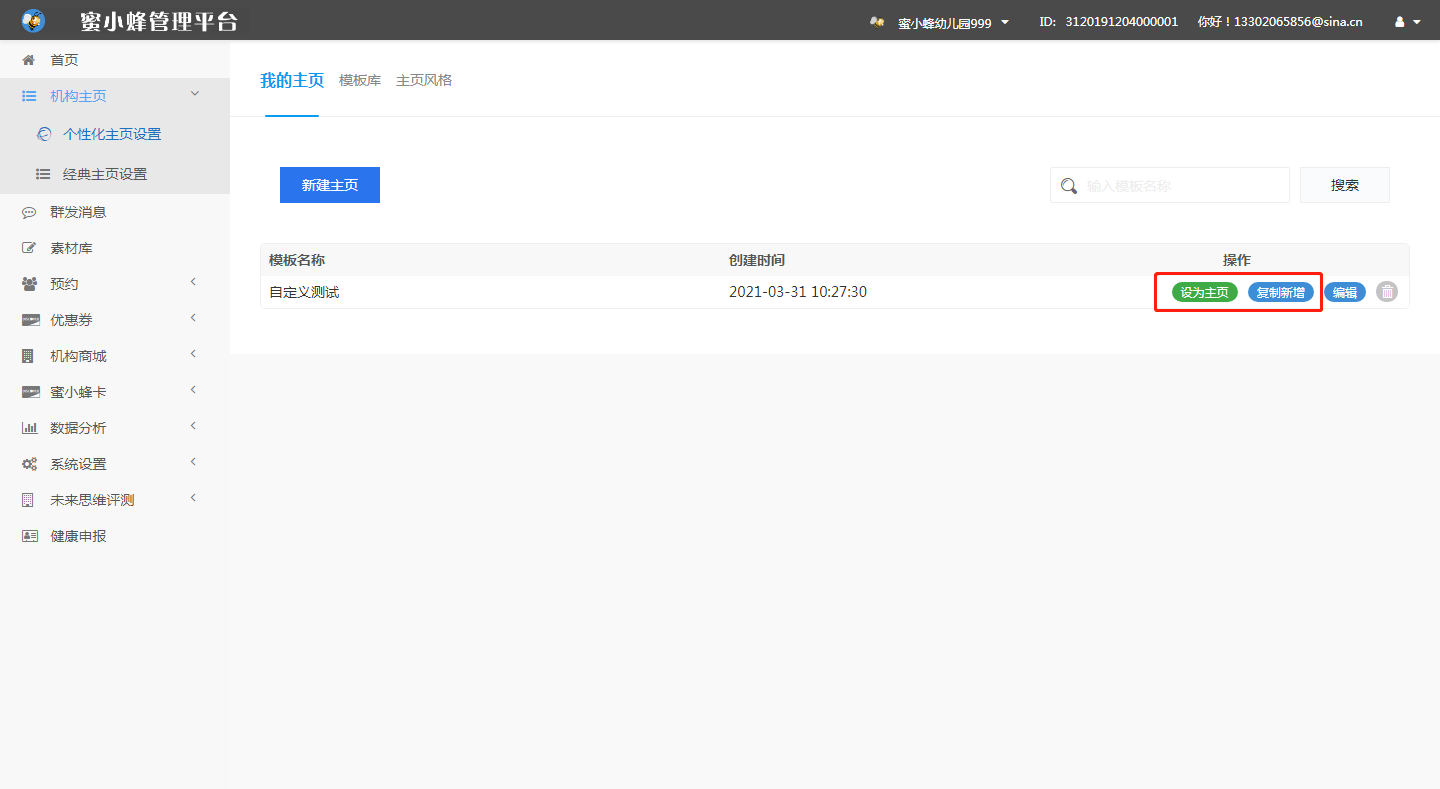
Task: Click the 操作 column header
Action: [1237, 260]
